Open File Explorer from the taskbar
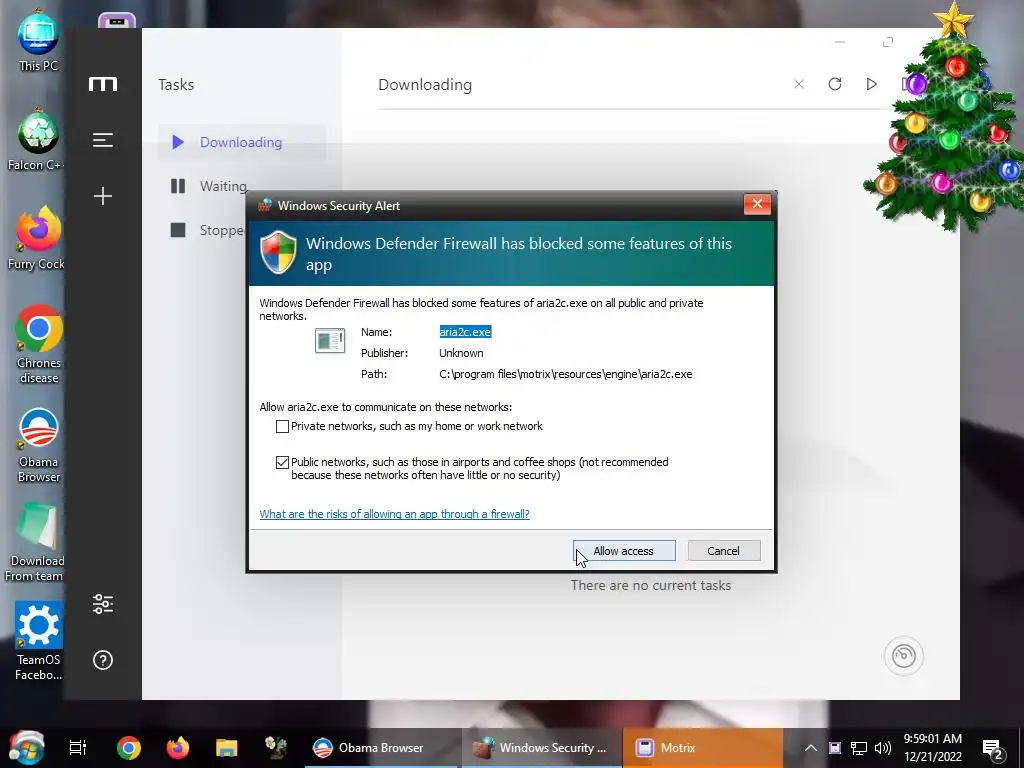This screenshot has height=768, width=1024. click(x=227, y=748)
